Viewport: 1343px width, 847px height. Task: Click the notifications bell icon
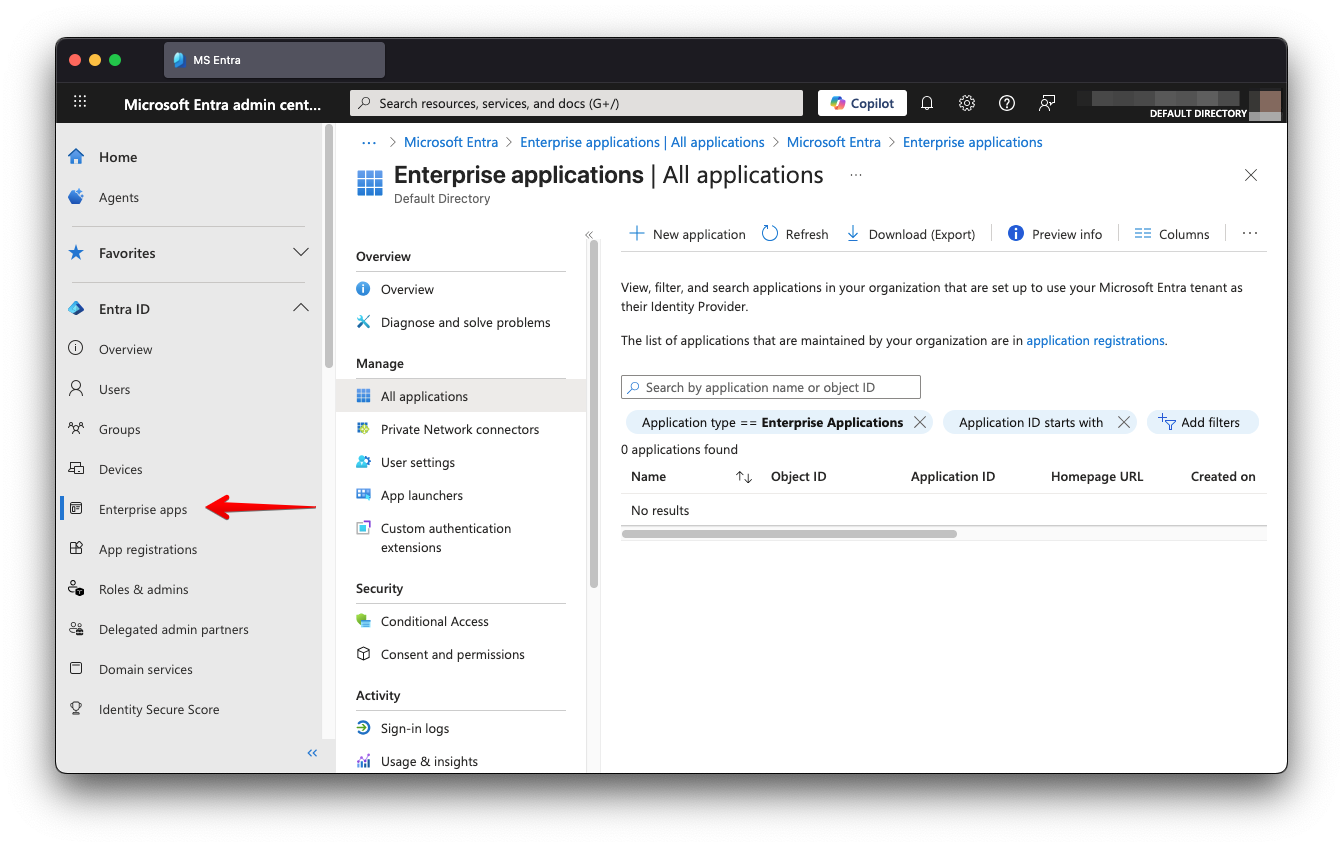click(x=927, y=103)
